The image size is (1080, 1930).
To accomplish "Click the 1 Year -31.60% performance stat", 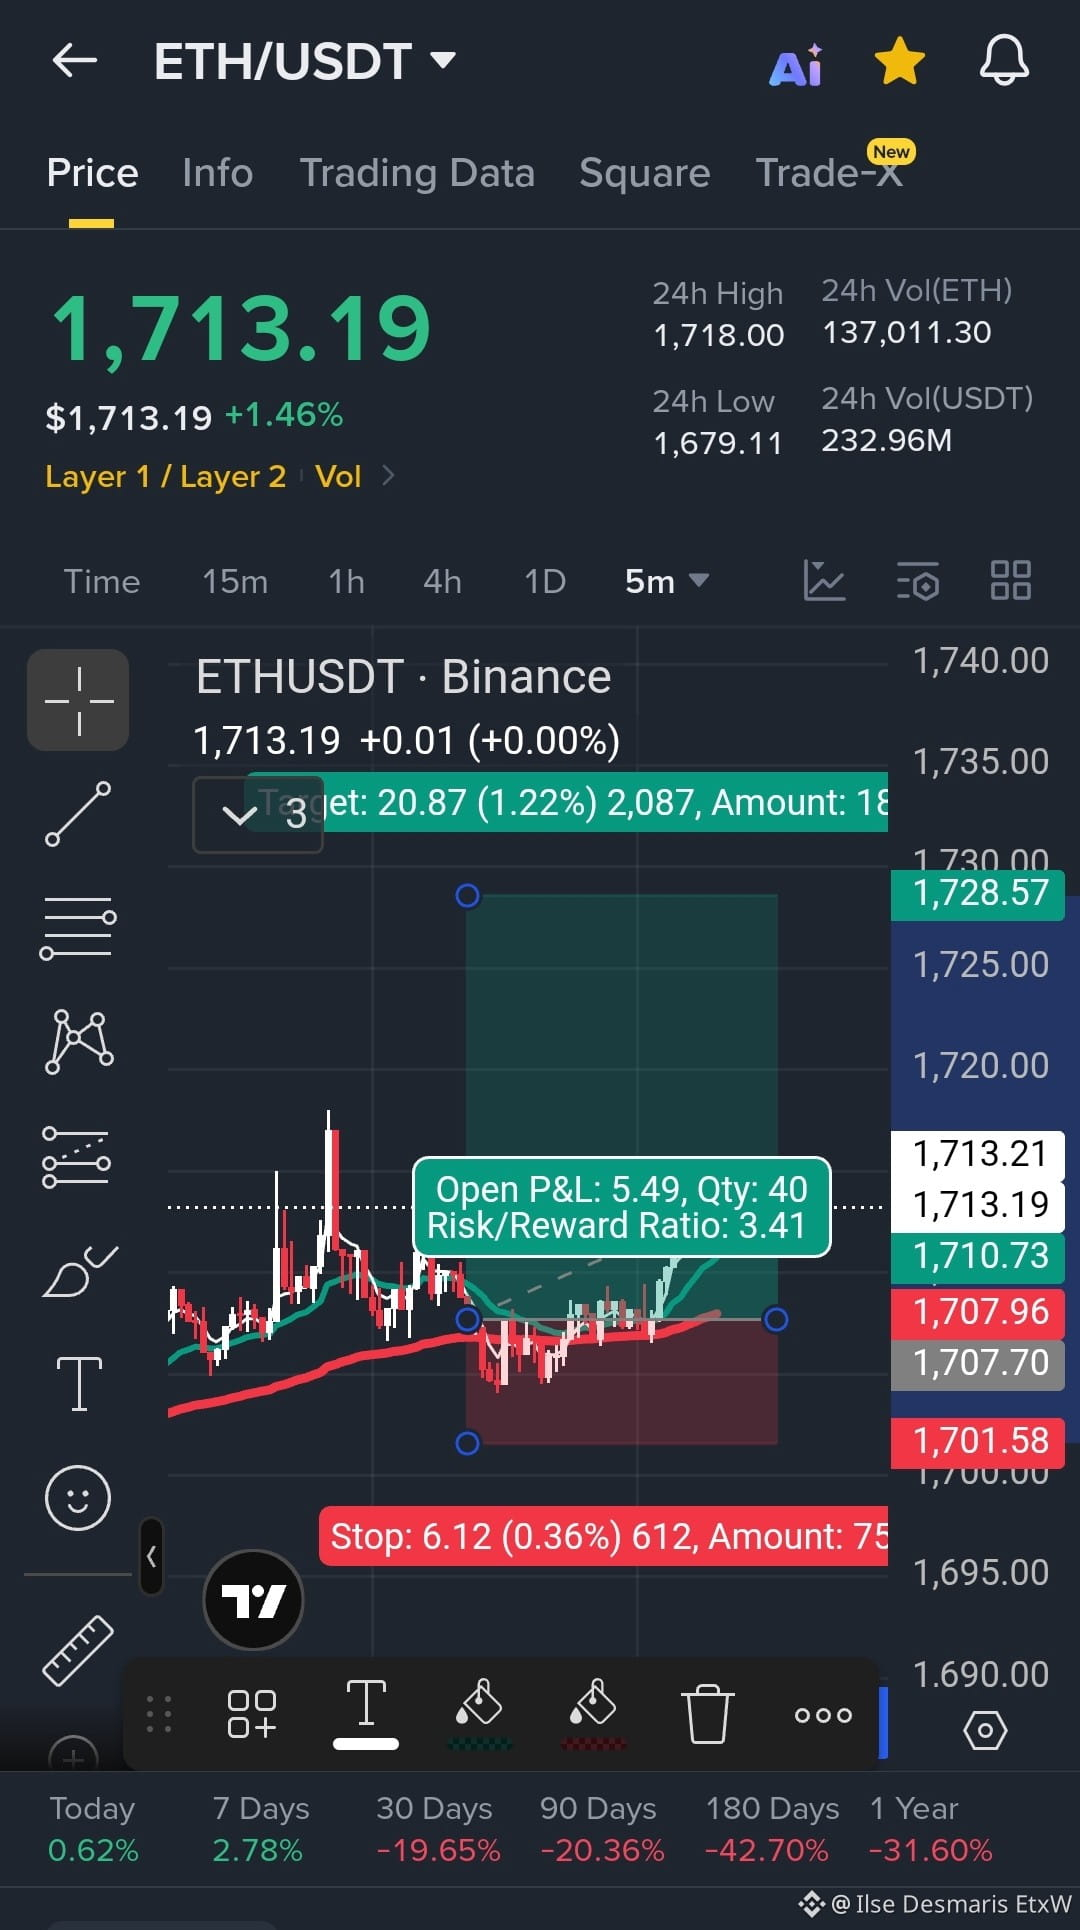I will (x=930, y=1829).
